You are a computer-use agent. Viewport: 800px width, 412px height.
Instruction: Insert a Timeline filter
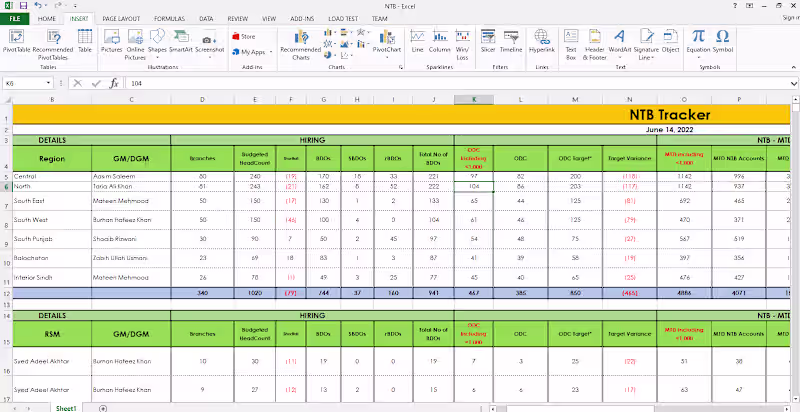tap(511, 42)
